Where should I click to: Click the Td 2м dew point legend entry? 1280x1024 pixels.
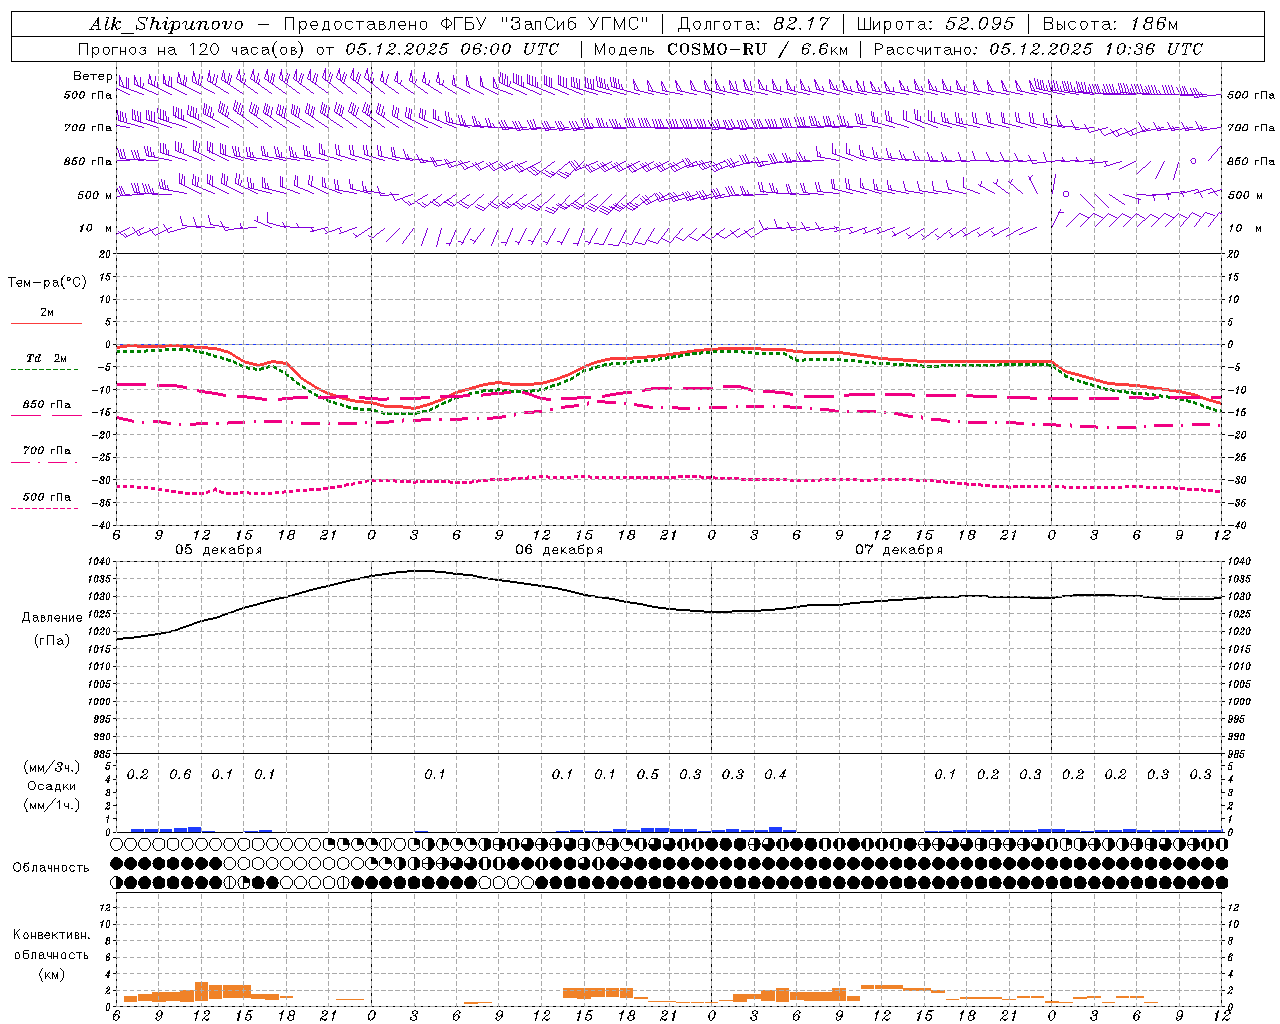[x=47, y=358]
